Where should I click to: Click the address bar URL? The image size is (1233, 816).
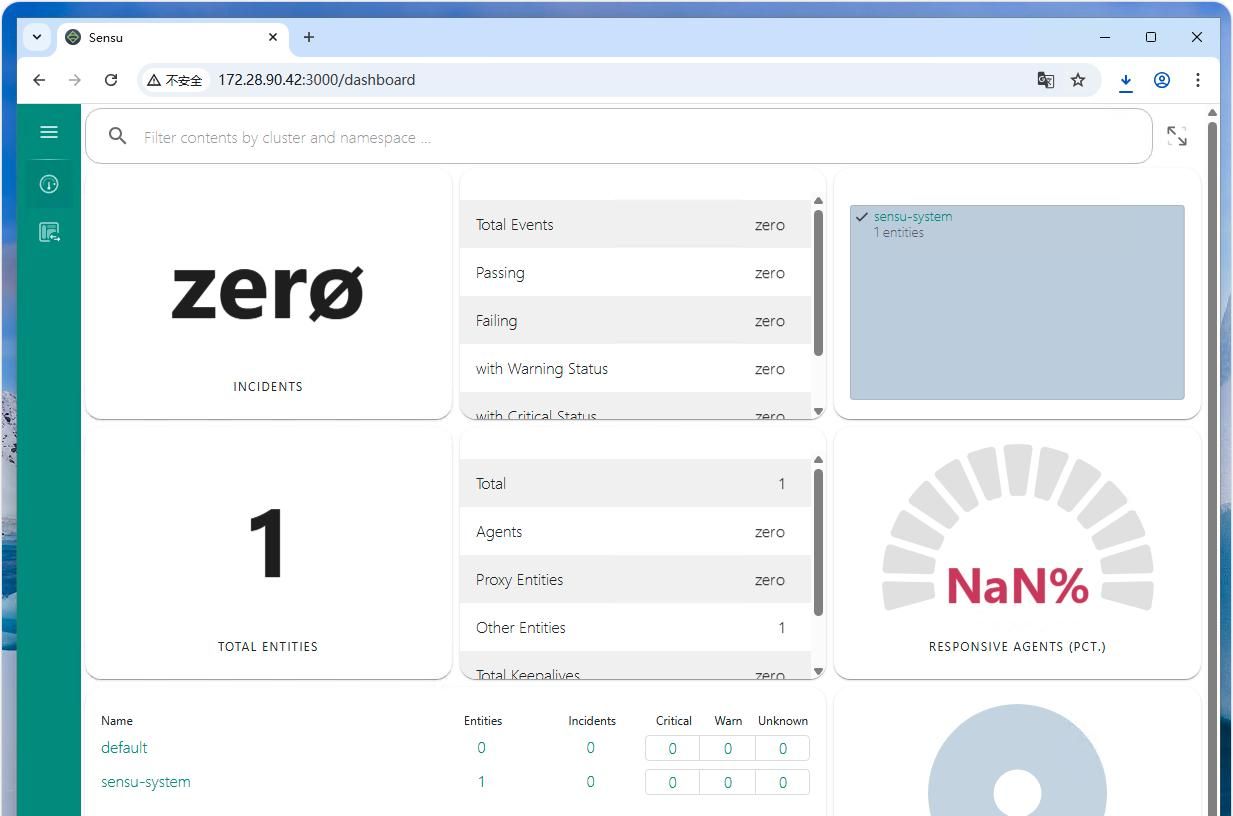click(316, 80)
